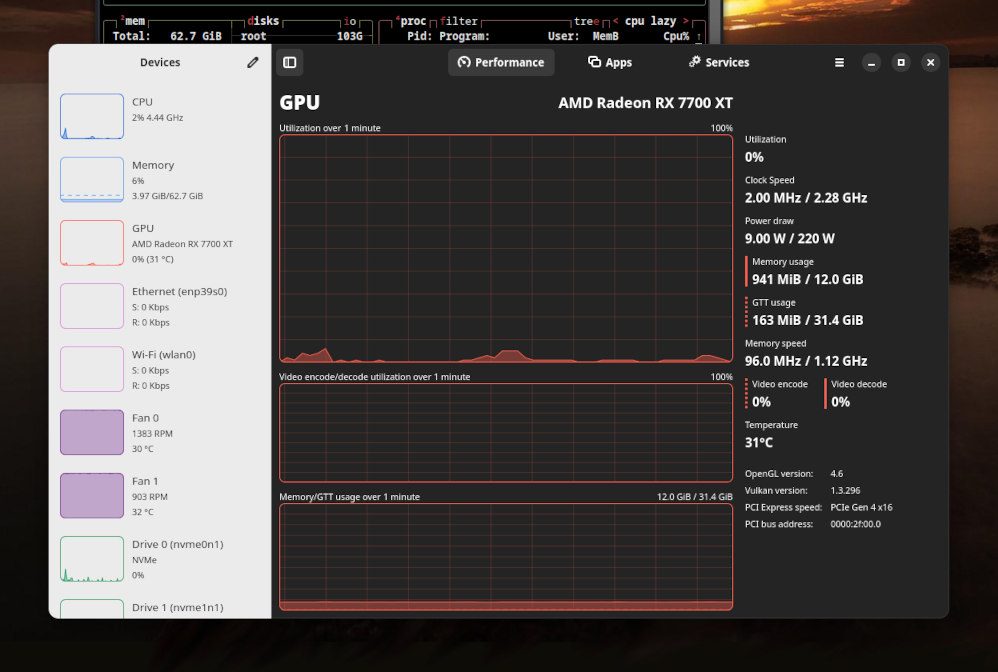Select Memory in the Devices sidebar
The image size is (998, 672).
[x=160, y=179]
